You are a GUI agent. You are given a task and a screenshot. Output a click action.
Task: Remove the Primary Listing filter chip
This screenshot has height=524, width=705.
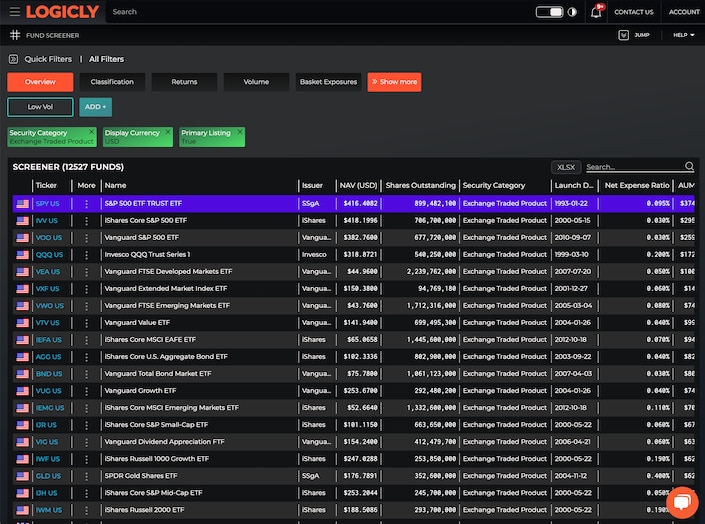coord(240,132)
